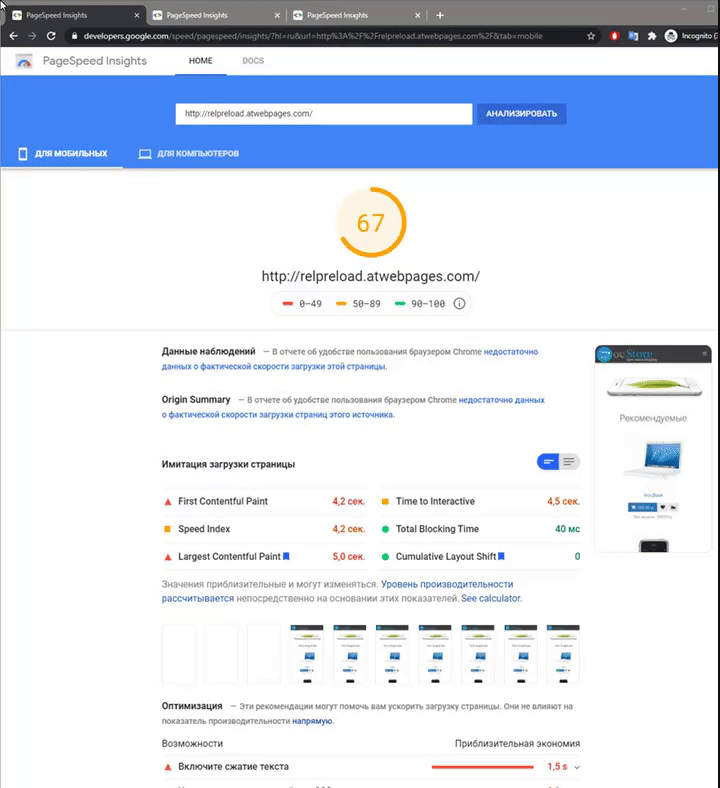Image resolution: width=720 pixels, height=788 pixels.
Task: Open the DOCS navigation tab
Action: tap(253, 61)
